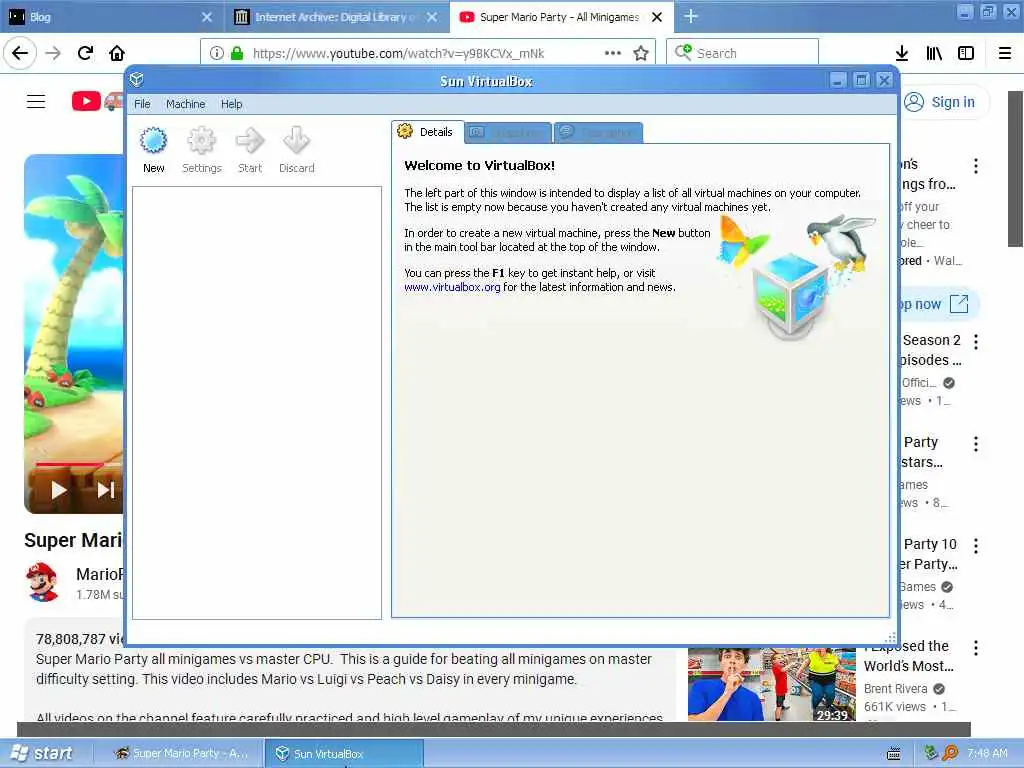
Task: Go back with the Firefox back arrow
Action: click(x=20, y=53)
